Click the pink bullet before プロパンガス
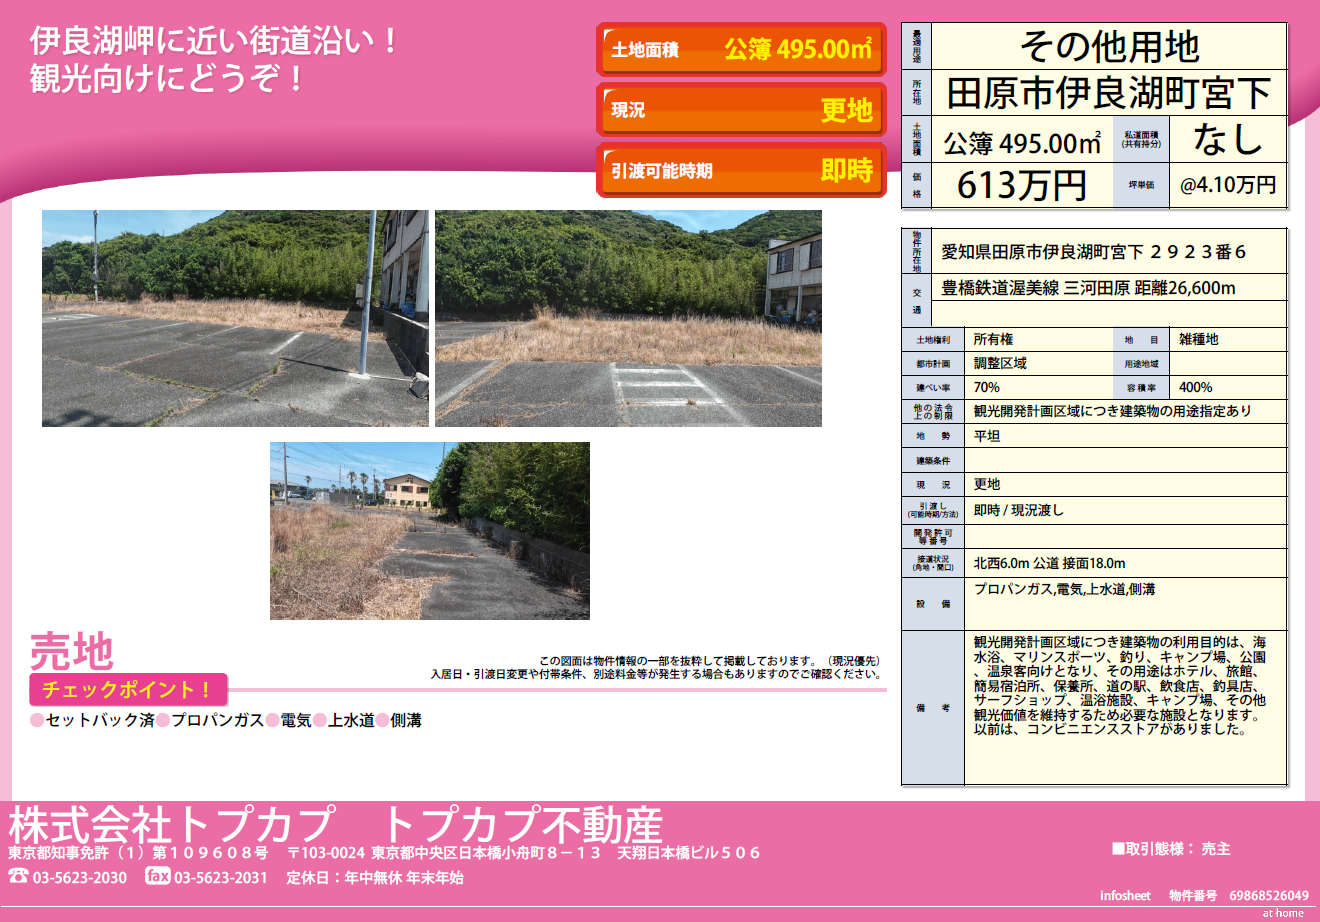Viewport: 1320px width, 922px height. coord(162,720)
